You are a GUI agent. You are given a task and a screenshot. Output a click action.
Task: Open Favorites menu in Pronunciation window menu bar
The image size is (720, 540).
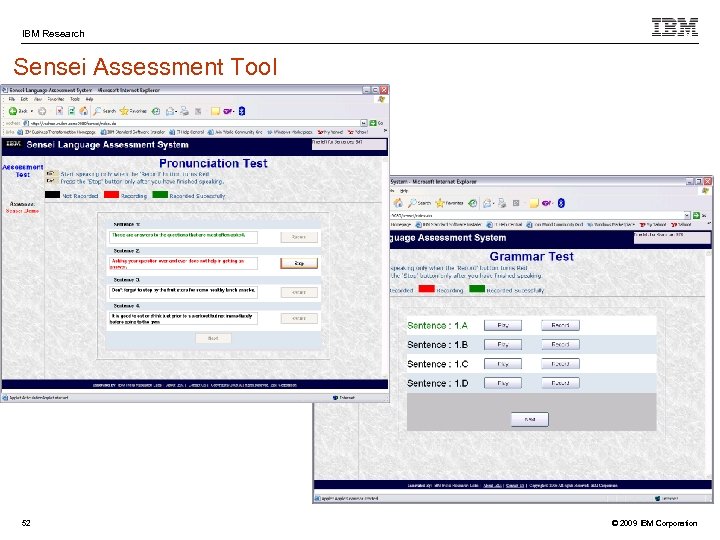pos(56,99)
